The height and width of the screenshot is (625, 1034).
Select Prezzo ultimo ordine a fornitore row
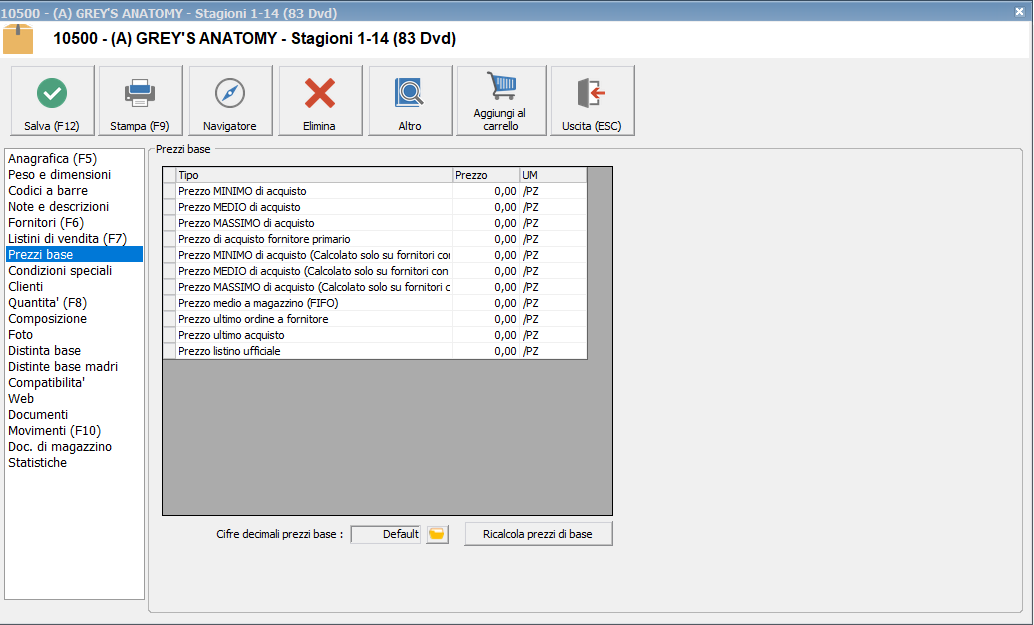[x=375, y=319]
